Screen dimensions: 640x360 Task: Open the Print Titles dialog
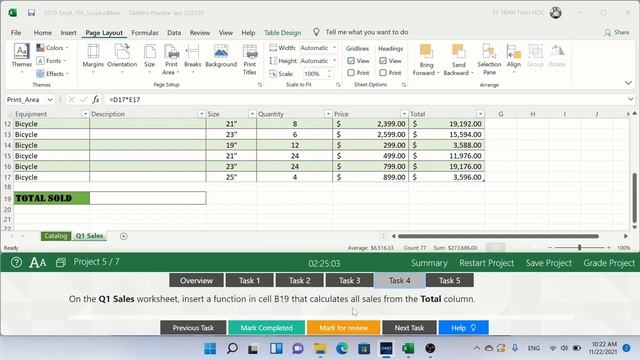coord(249,60)
